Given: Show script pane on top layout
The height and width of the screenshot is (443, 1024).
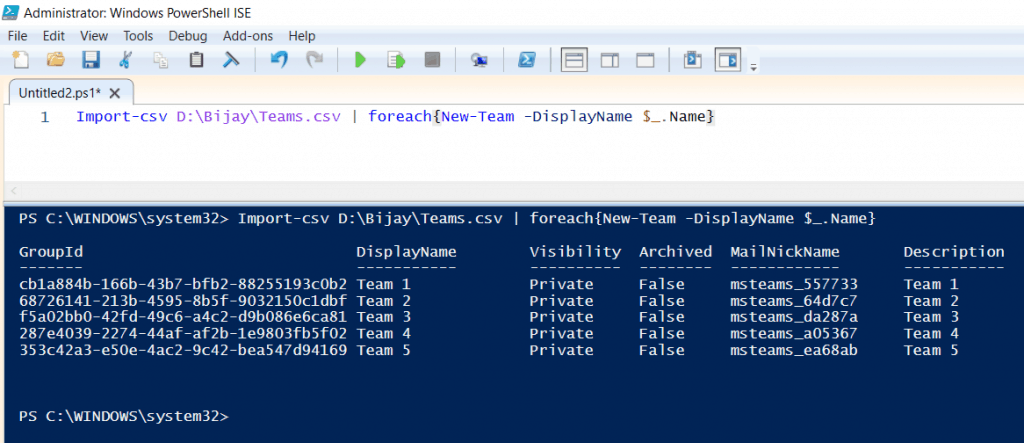Looking at the screenshot, I should click(574, 61).
